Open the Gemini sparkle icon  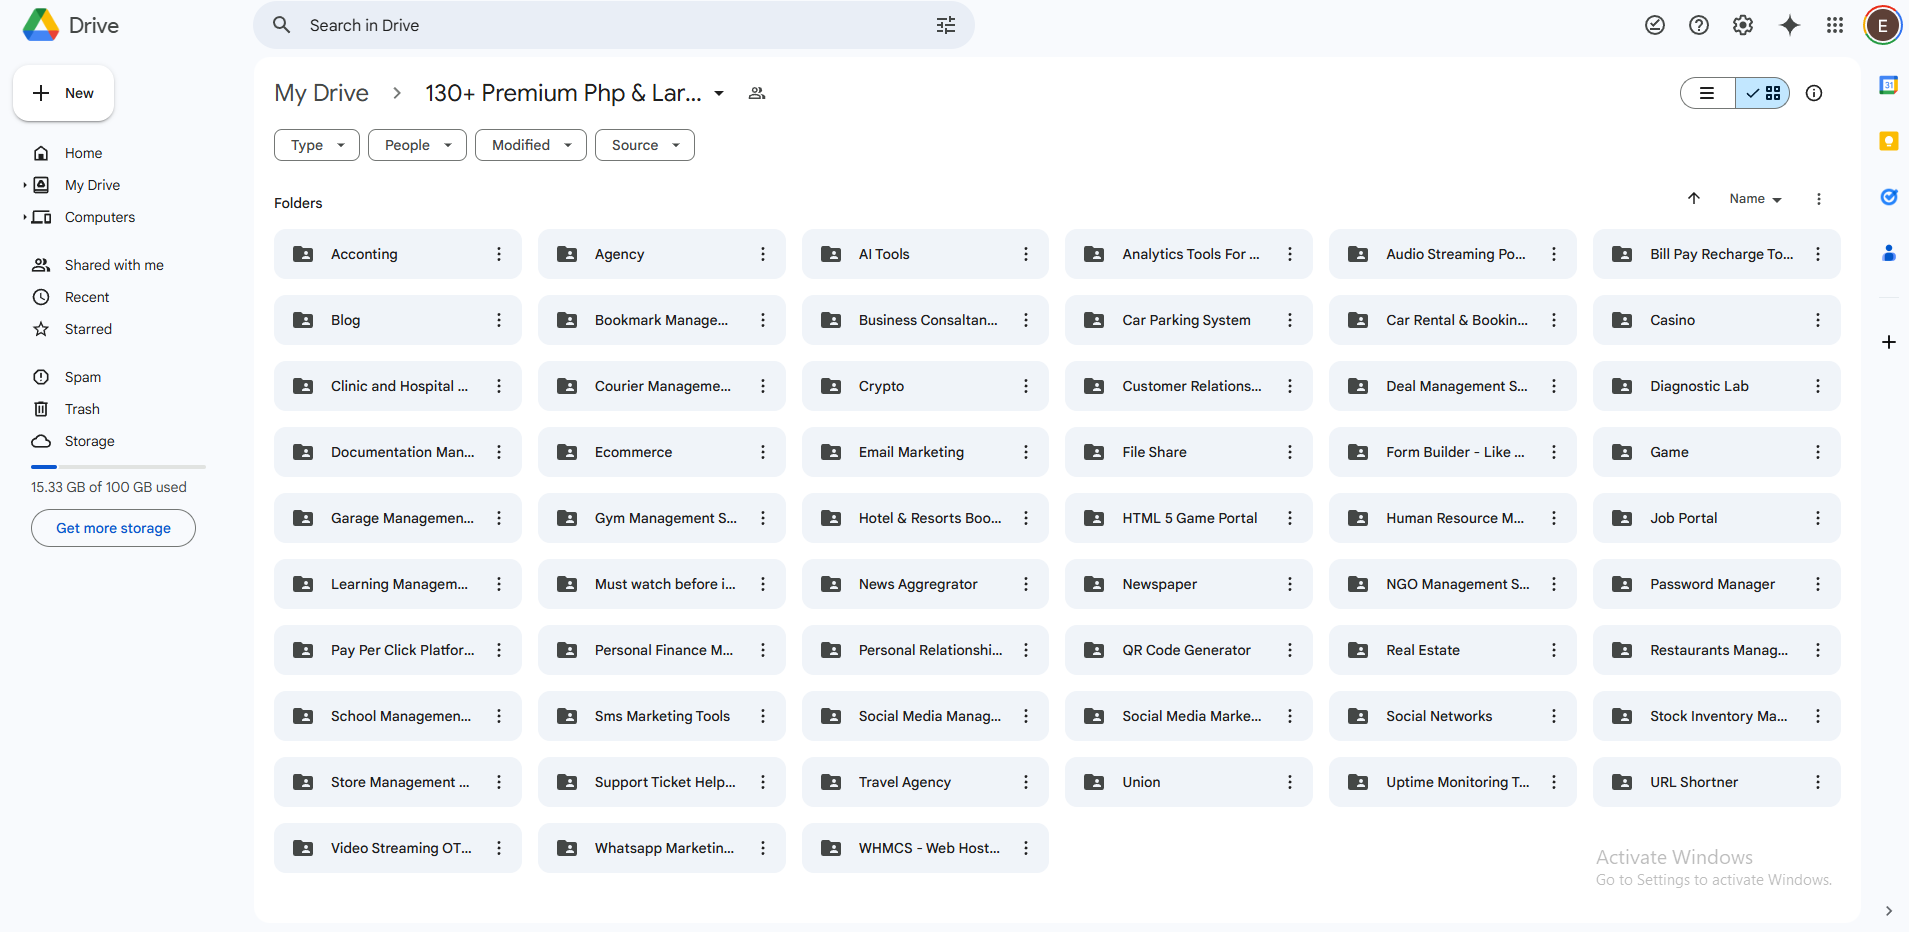(1790, 25)
